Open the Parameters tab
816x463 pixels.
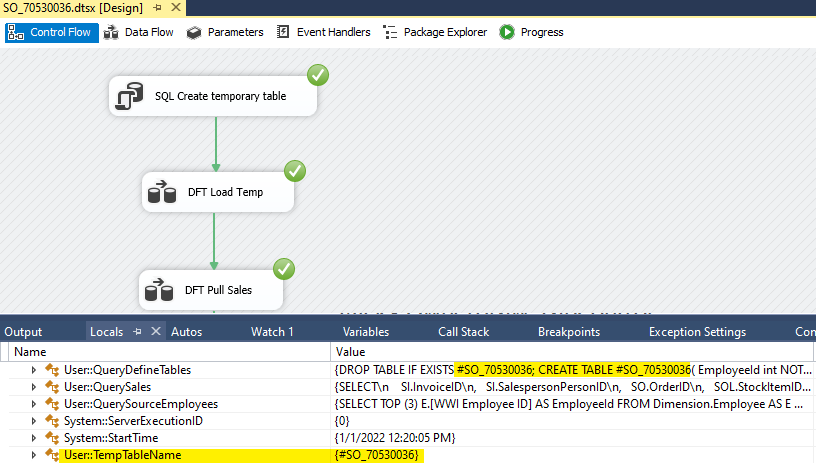(225, 32)
